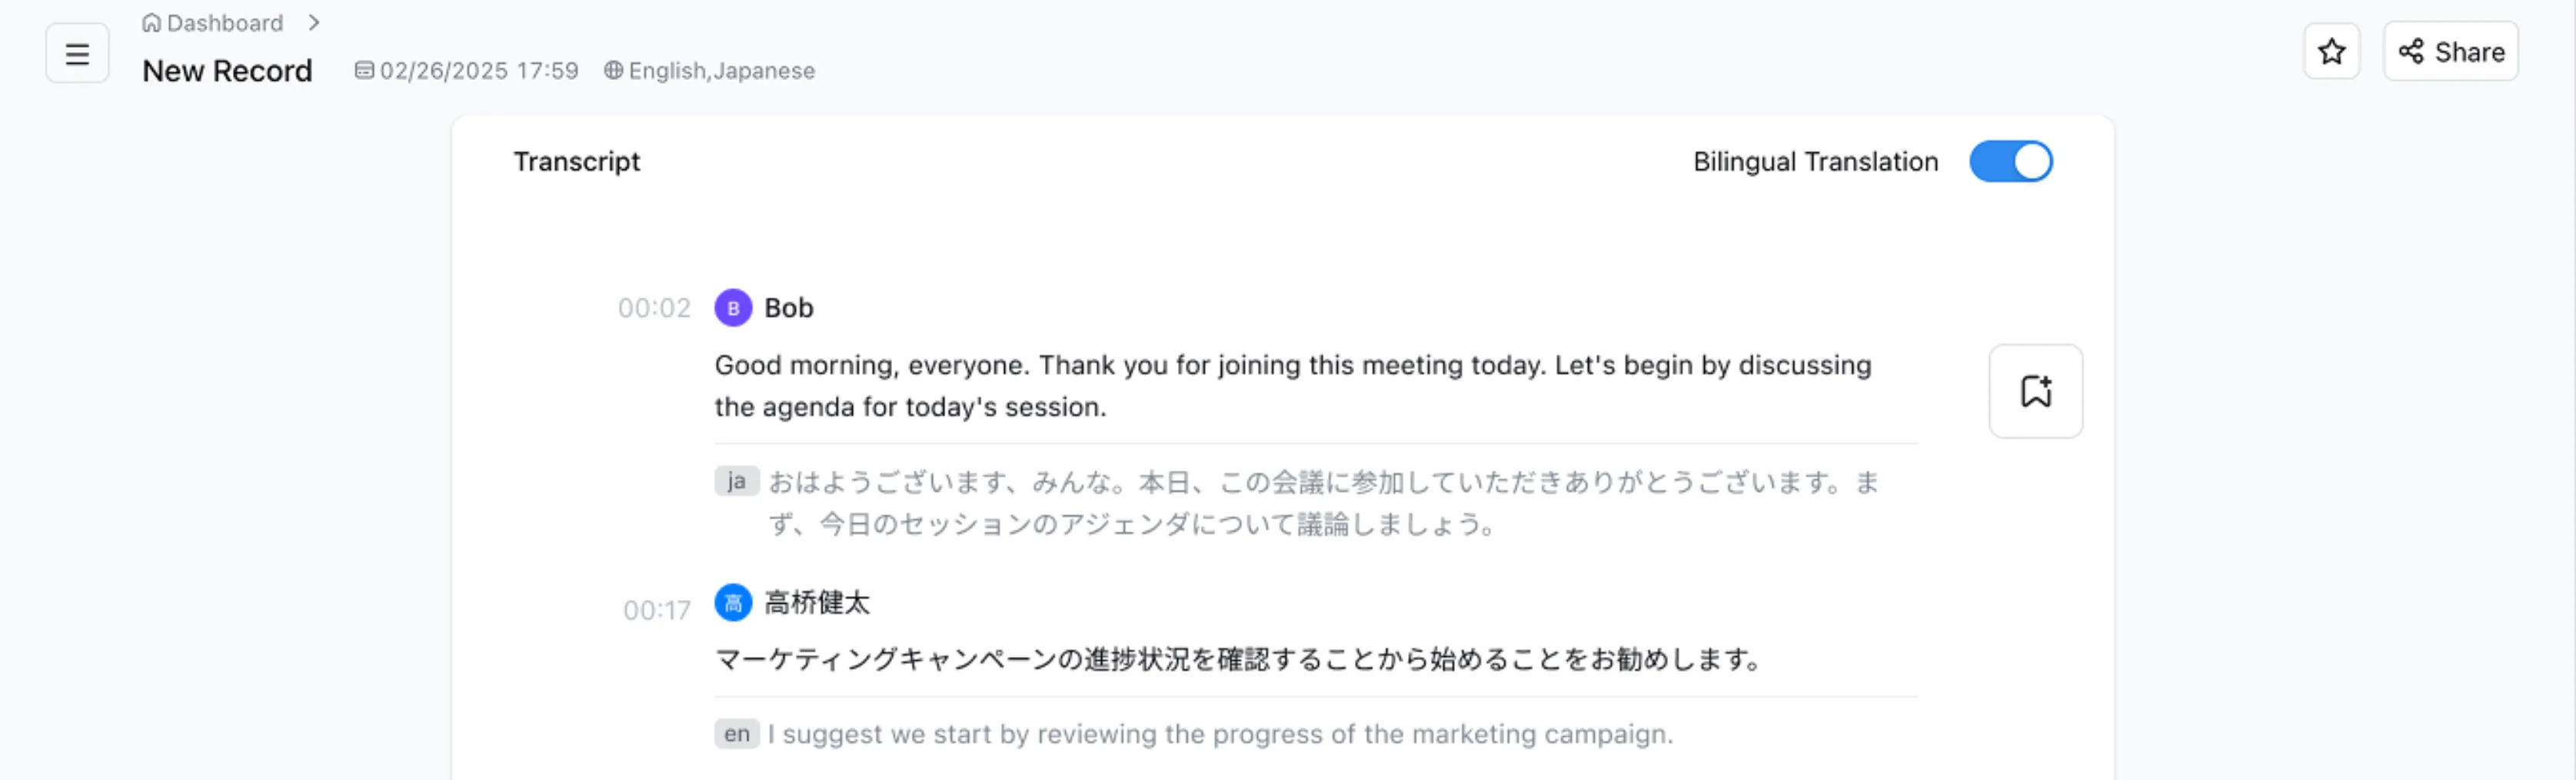Click the globe icon by languages
Screen dimensions: 2576x780
(613, 70)
